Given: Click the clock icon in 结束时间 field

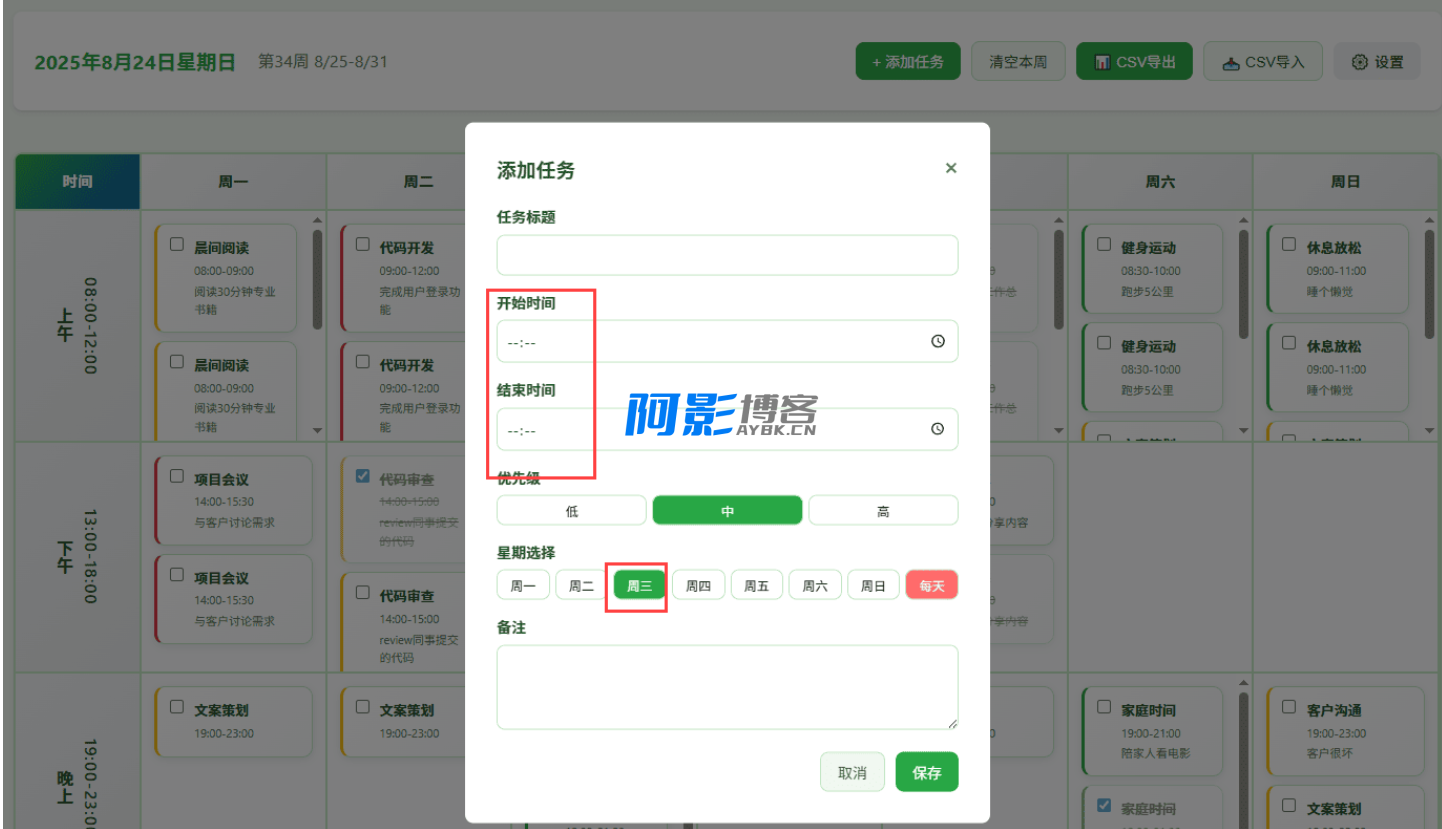Looking at the screenshot, I should point(937,429).
